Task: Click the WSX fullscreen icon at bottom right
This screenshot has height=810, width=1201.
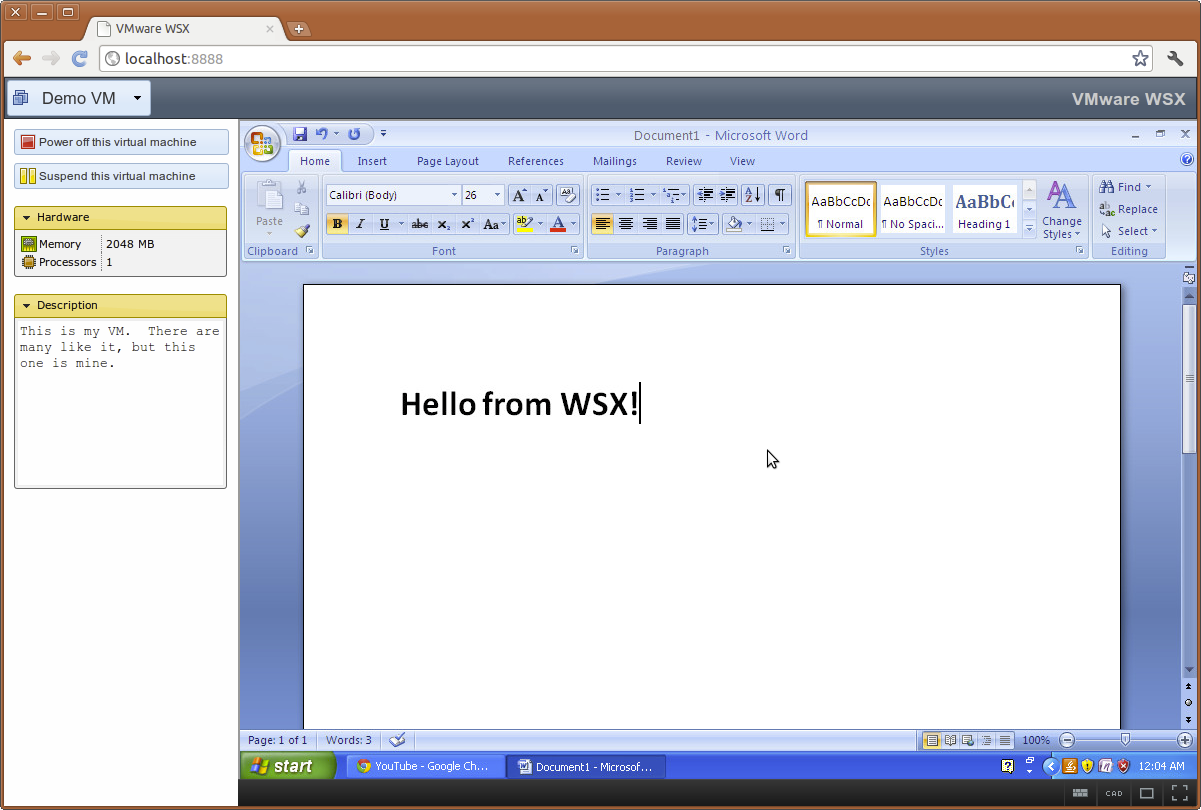Action: click(x=1179, y=793)
